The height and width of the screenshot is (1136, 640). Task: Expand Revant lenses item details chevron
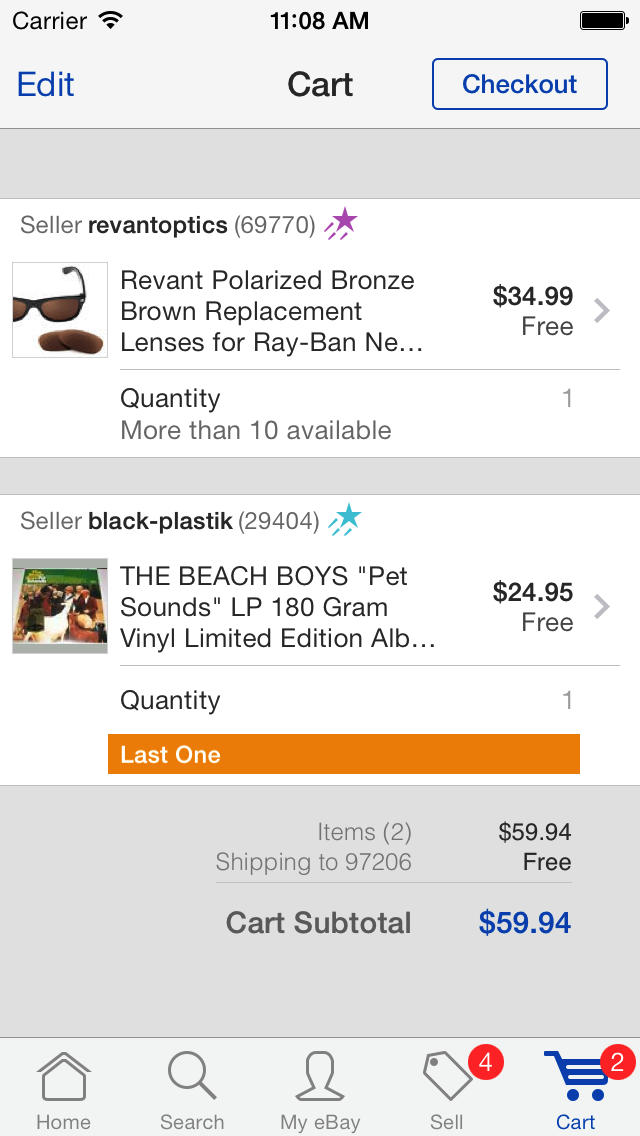(601, 311)
